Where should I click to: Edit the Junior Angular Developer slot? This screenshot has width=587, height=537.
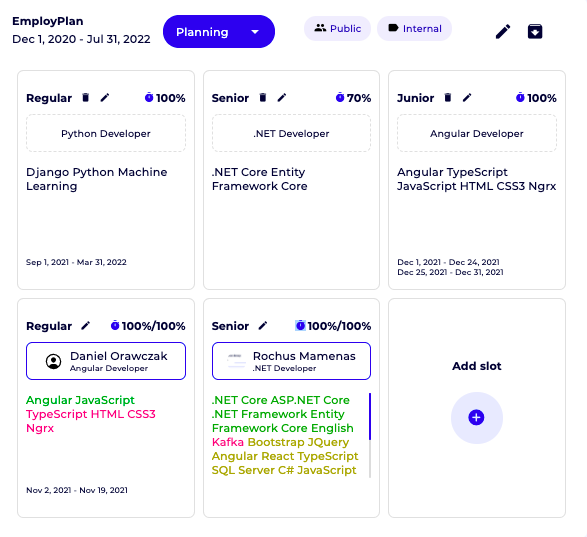coord(467,98)
